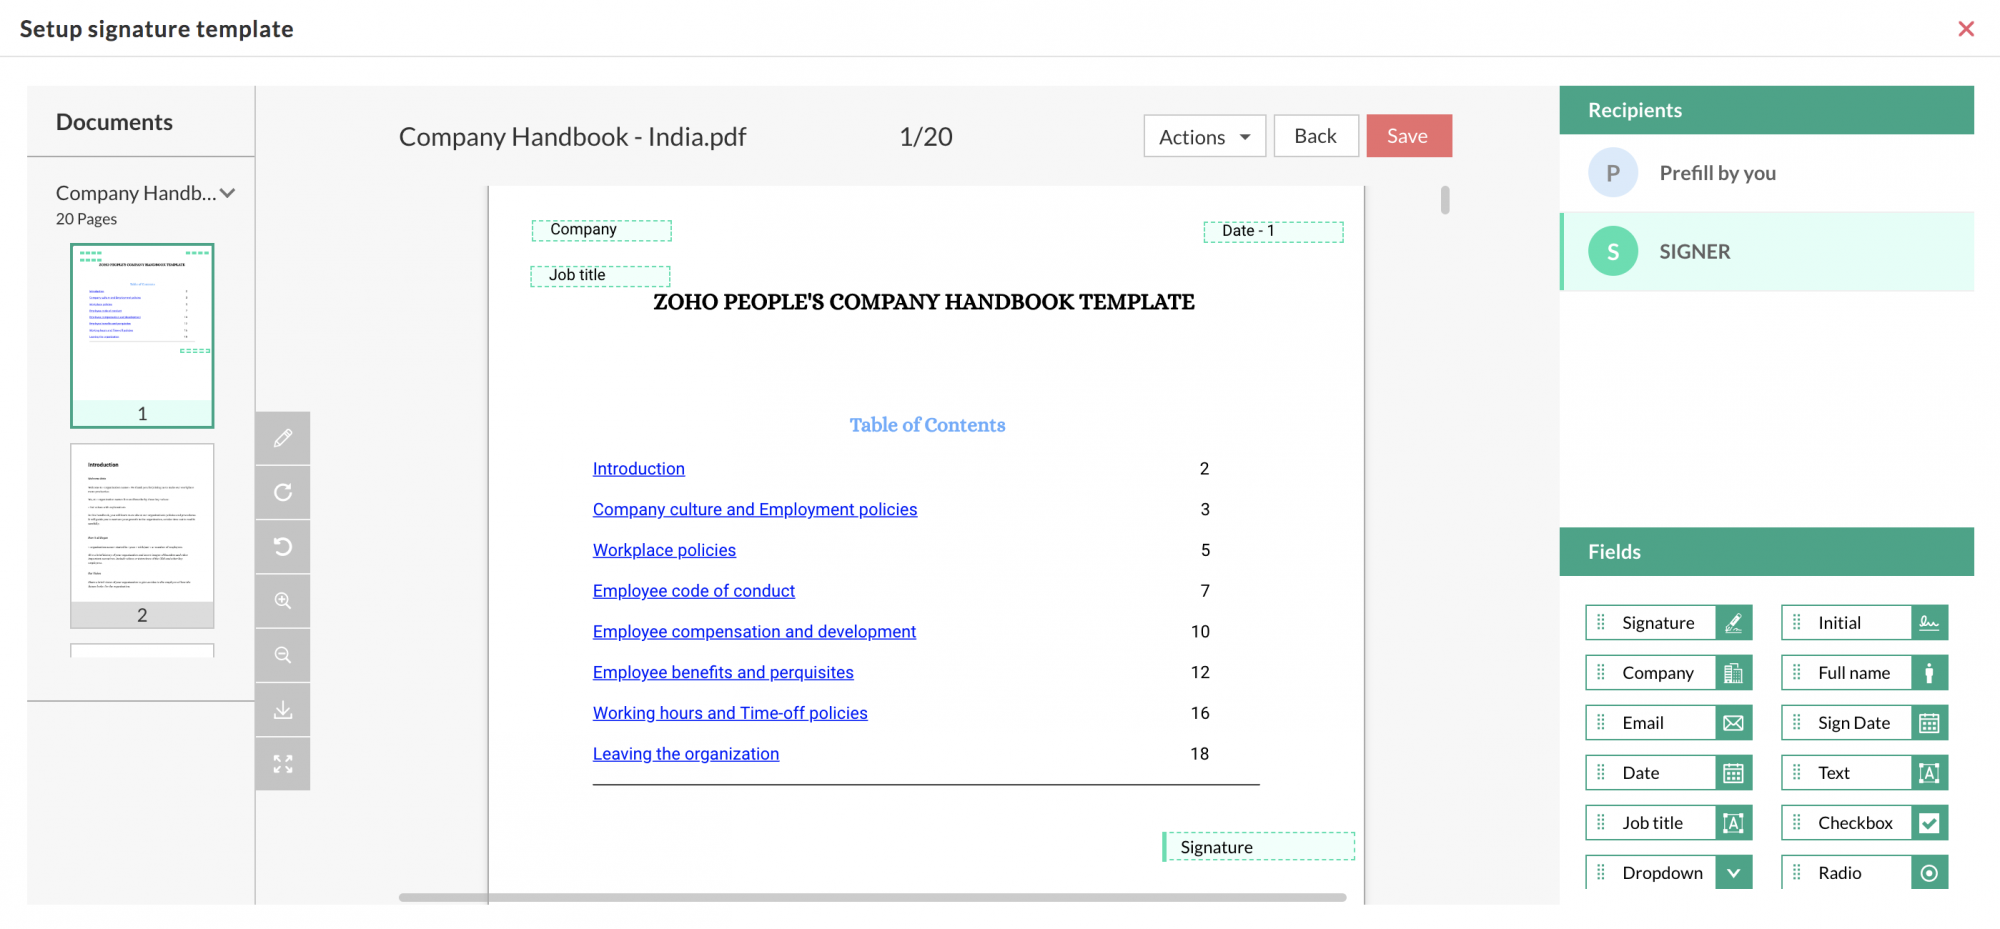Click the vertical document scrollbar
2000x929 pixels.
(1445, 200)
